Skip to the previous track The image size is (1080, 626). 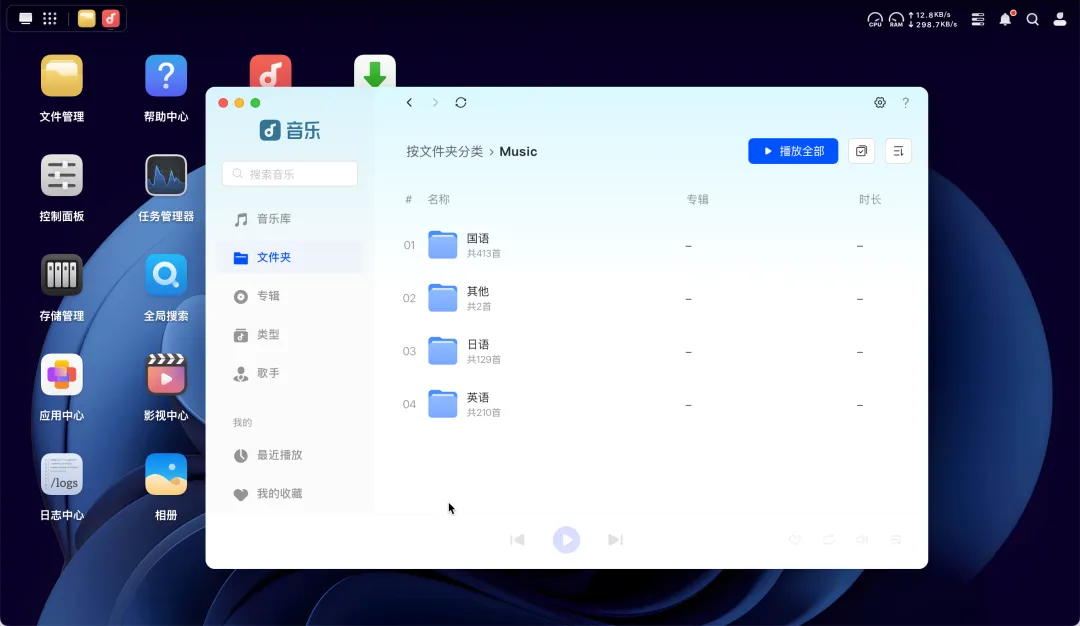(x=517, y=540)
